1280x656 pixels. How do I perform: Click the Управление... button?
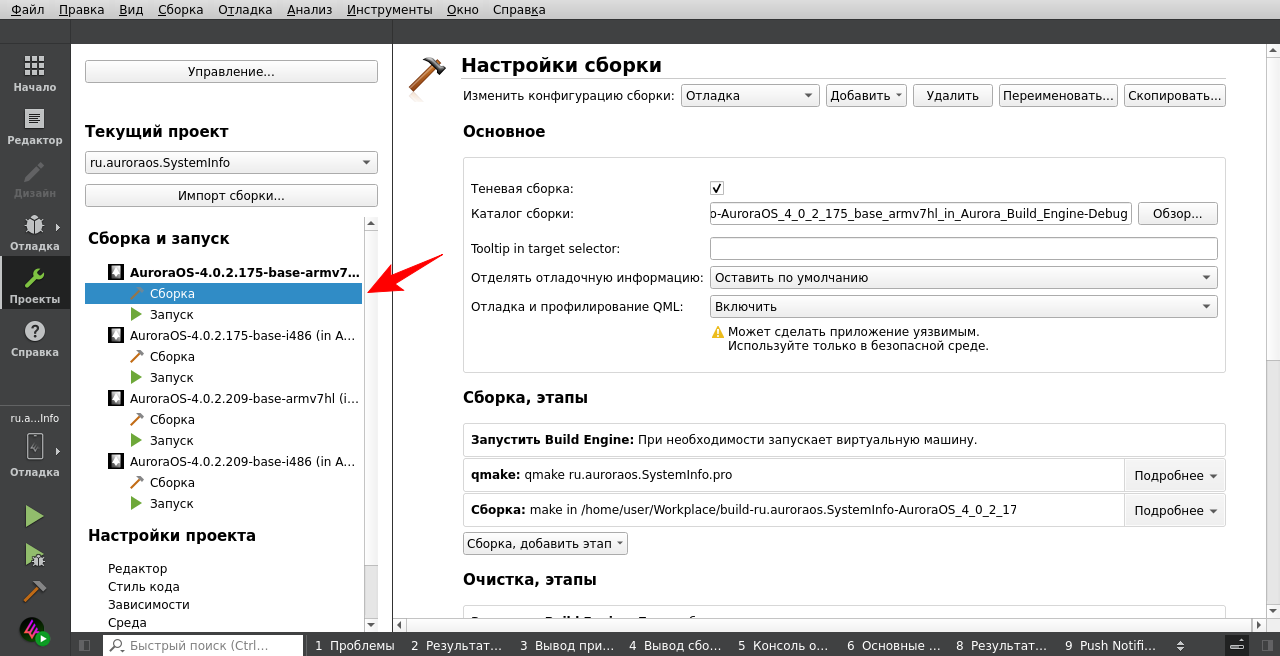(231, 71)
